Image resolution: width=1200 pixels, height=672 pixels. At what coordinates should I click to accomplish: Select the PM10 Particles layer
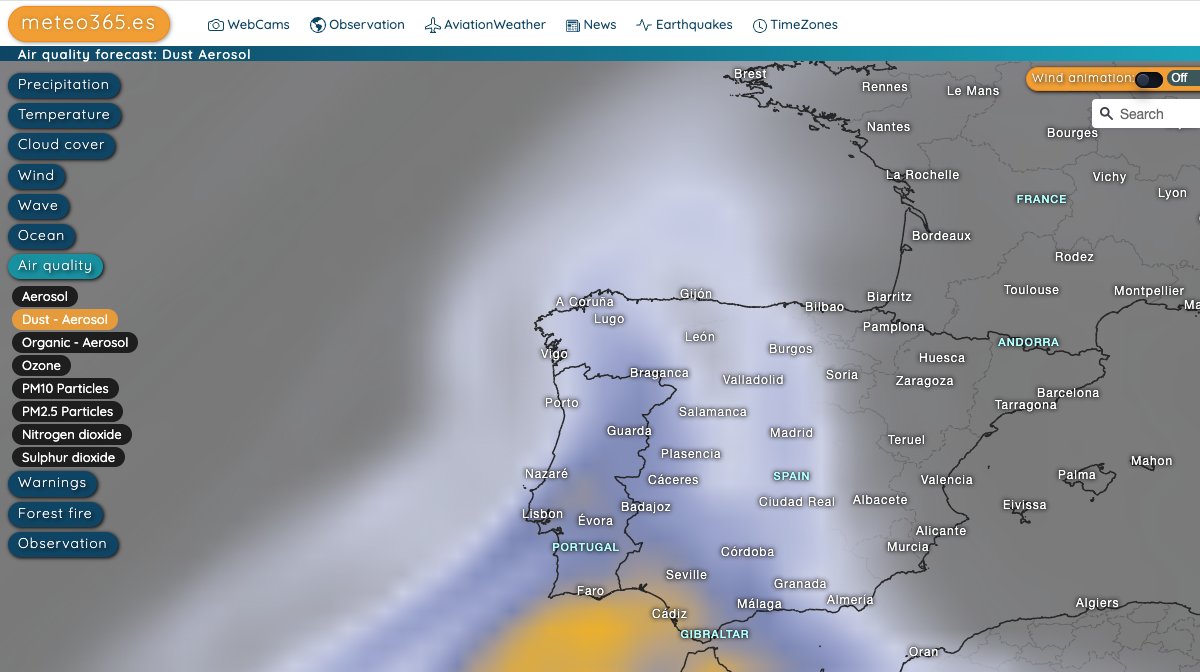pos(66,389)
